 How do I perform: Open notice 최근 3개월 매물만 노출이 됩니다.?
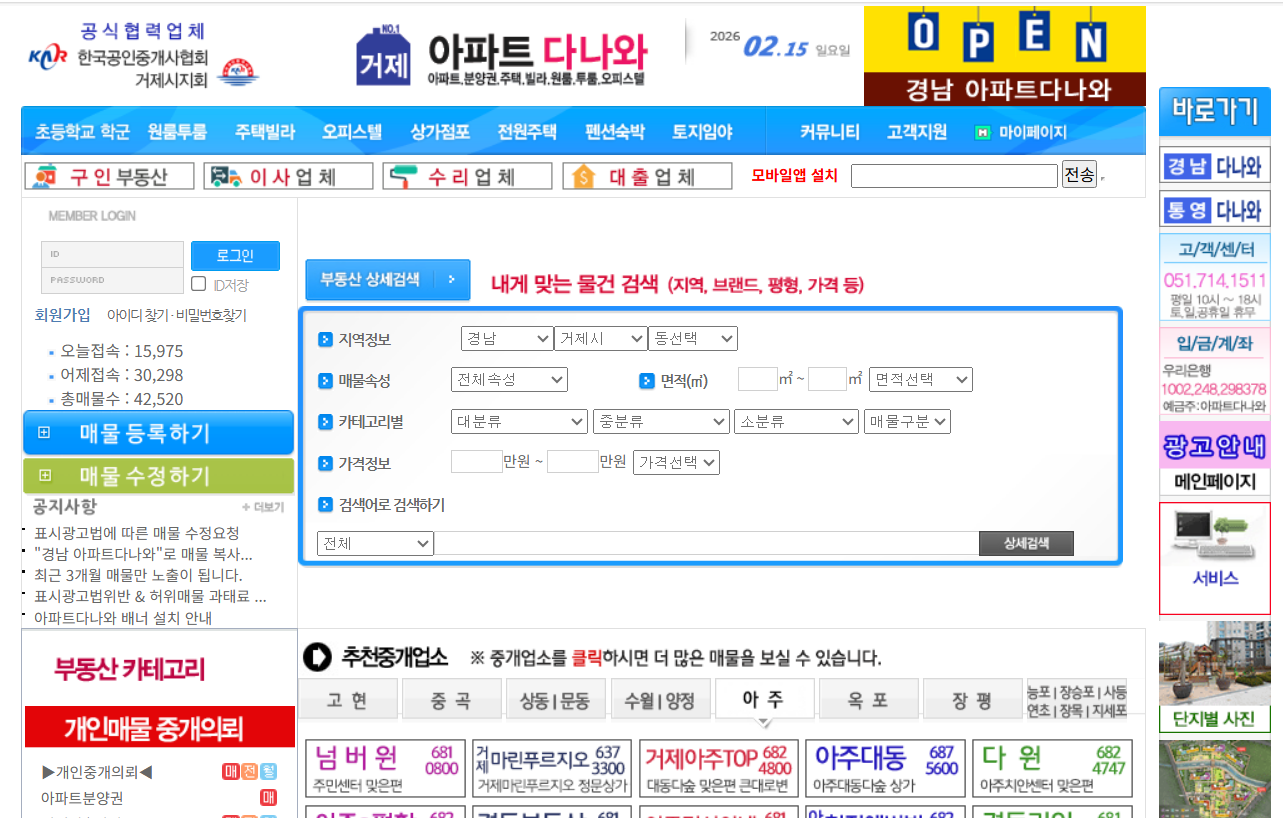(138, 575)
